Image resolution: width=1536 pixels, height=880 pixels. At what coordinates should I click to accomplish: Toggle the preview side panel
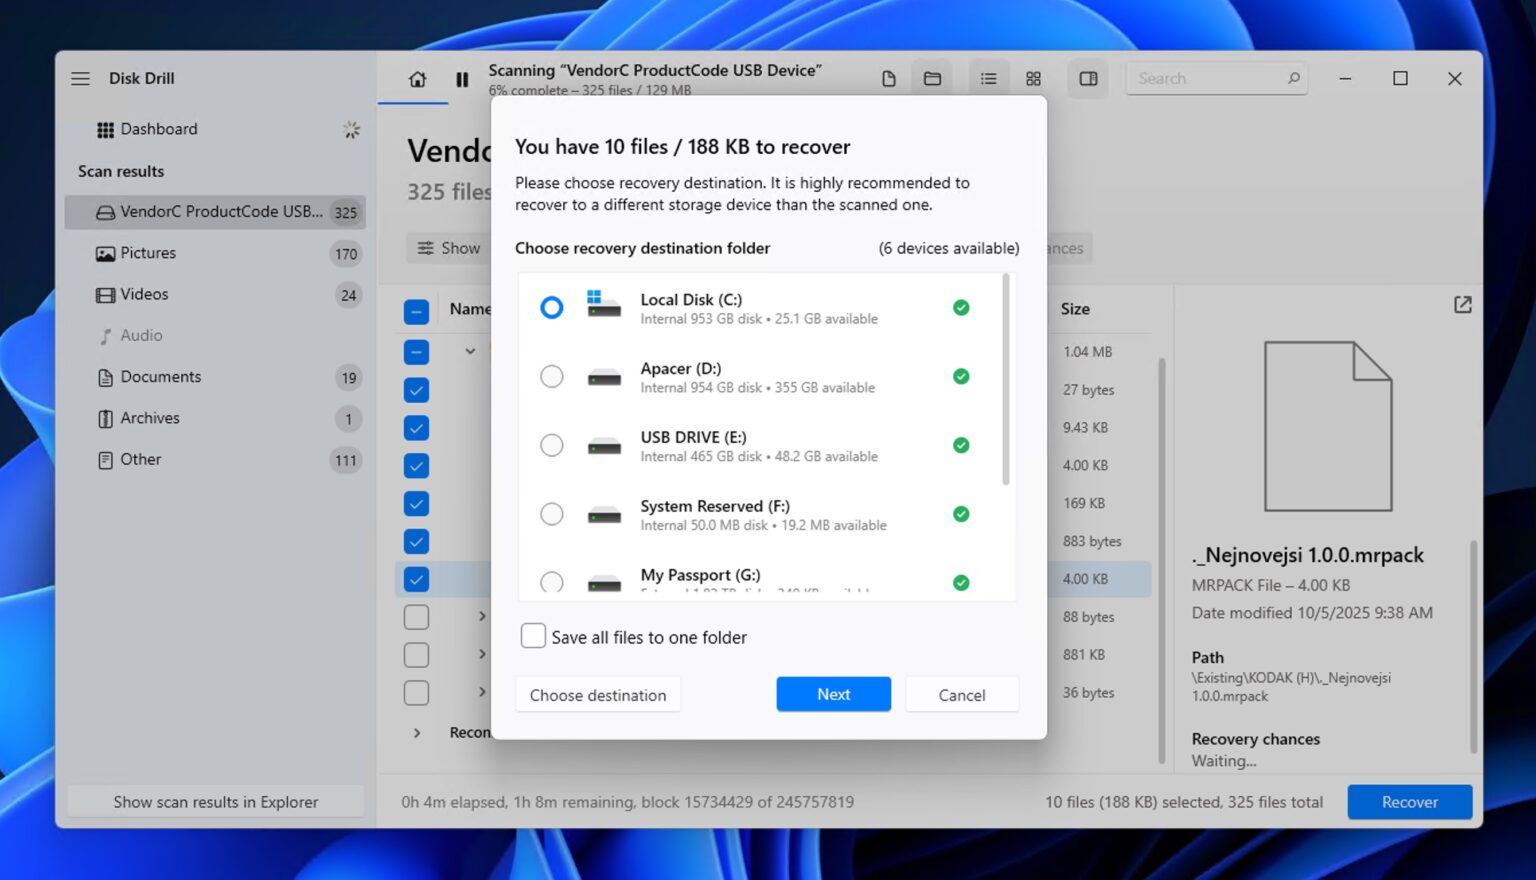pyautogui.click(x=1087, y=78)
